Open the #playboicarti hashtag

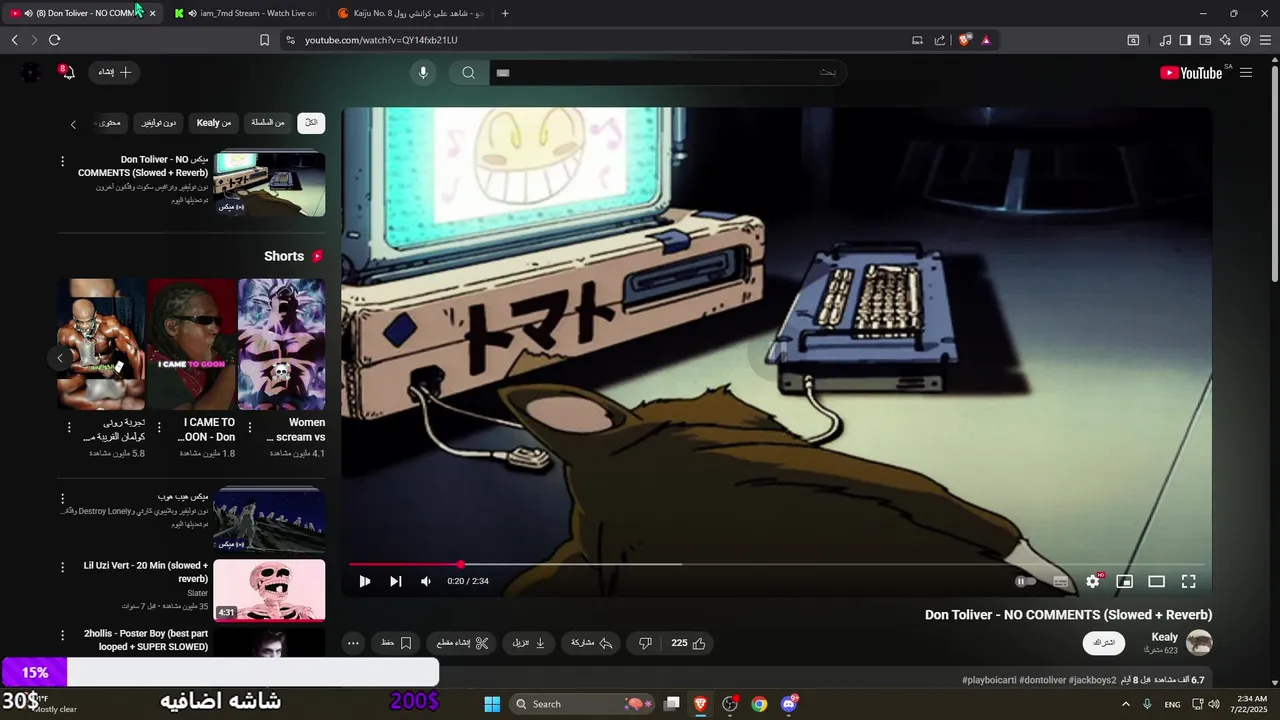coord(988,680)
